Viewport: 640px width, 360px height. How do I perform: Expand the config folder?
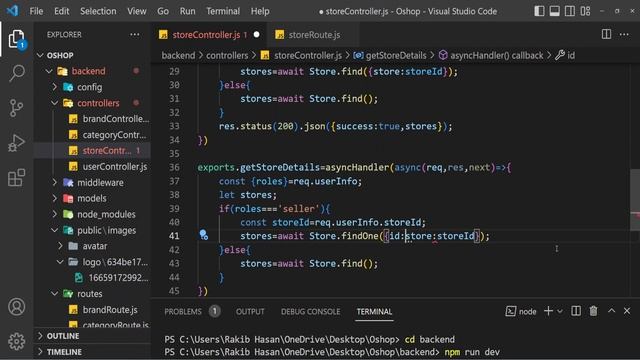click(89, 87)
